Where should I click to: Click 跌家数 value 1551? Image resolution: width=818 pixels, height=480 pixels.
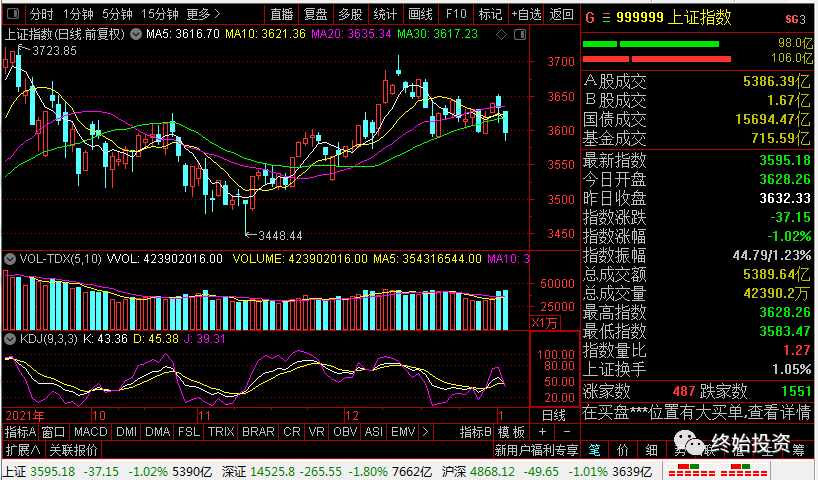[x=796, y=391]
